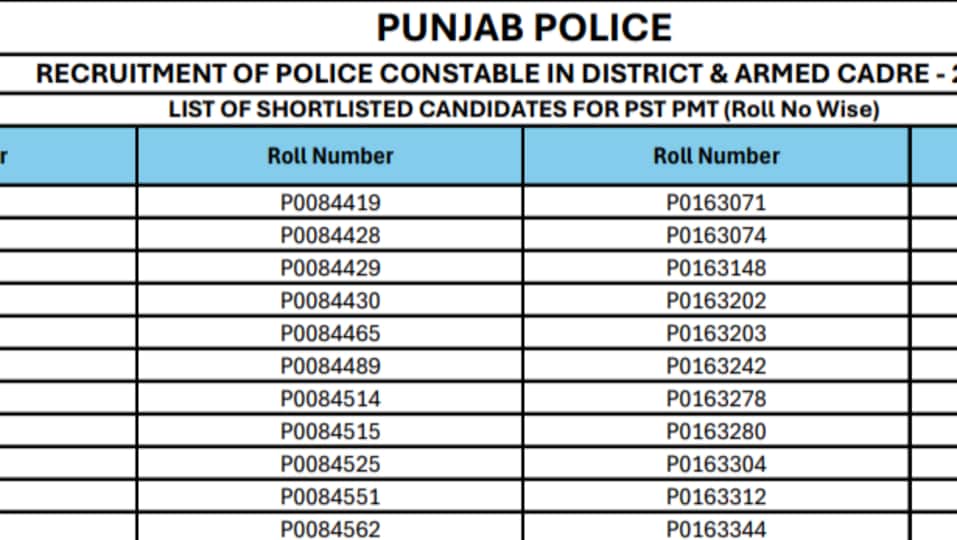957x540 pixels.
Task: Click roll number P0084429
Action: [330, 268]
